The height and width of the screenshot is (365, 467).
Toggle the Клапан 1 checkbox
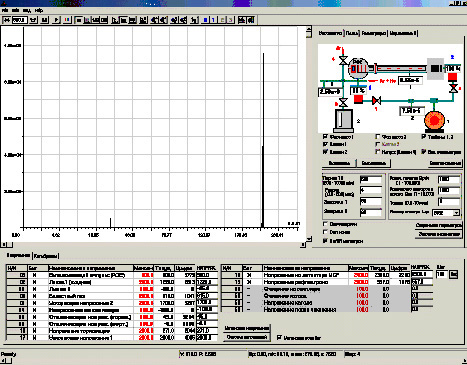tap(325, 144)
